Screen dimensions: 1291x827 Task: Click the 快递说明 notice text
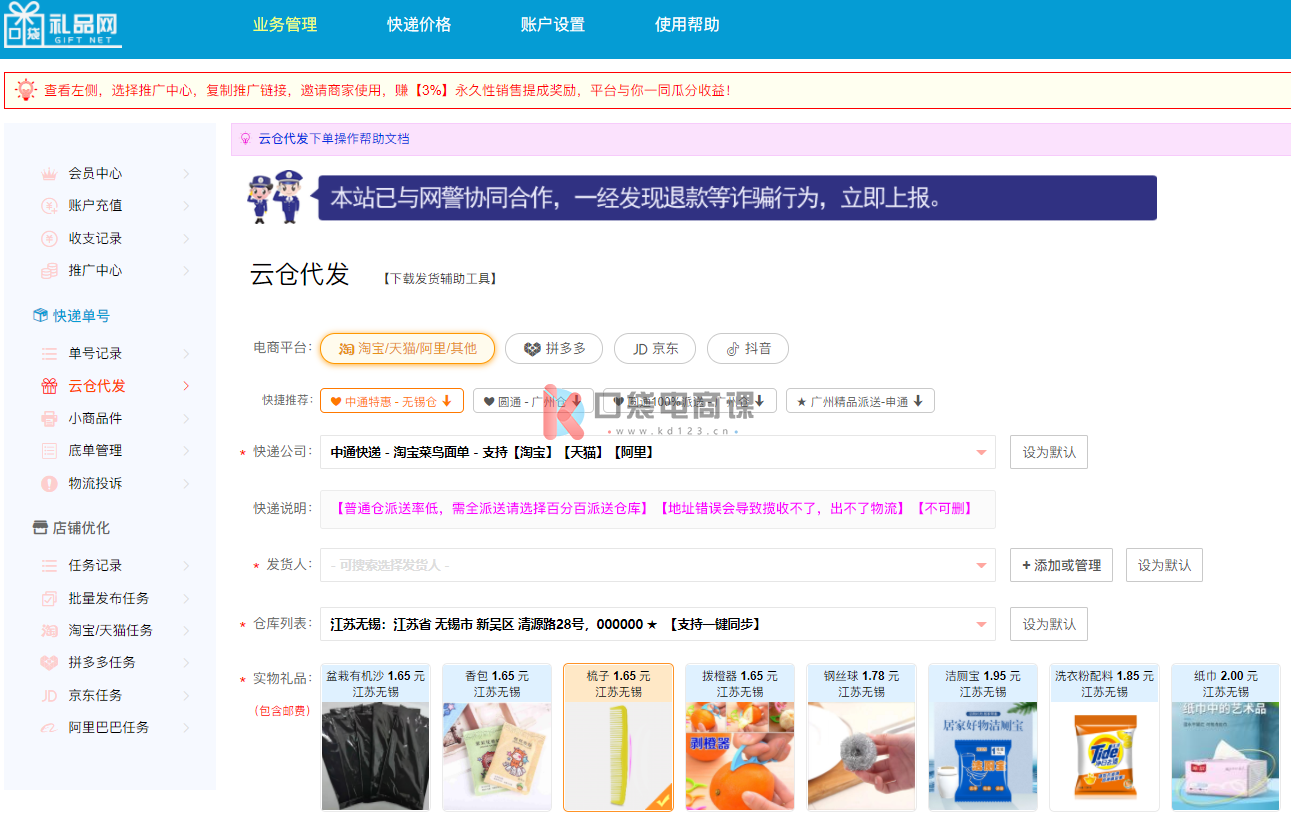654,509
